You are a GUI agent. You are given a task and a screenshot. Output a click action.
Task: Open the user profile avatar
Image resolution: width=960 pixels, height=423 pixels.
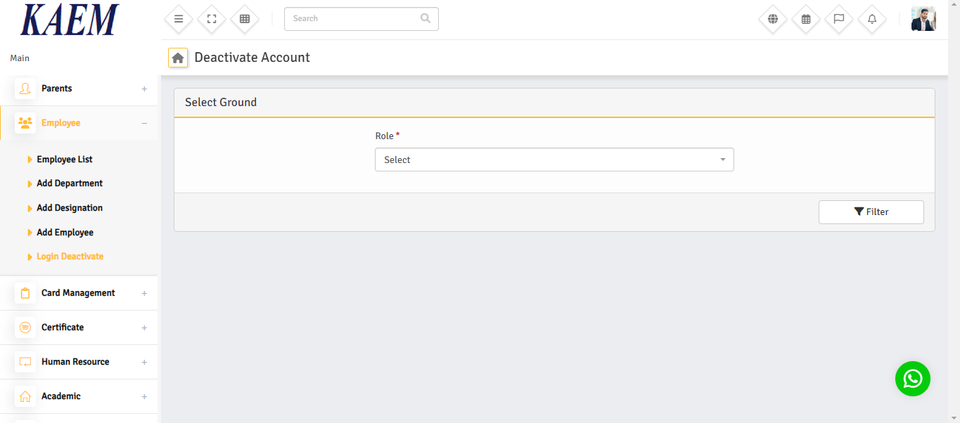point(923,19)
